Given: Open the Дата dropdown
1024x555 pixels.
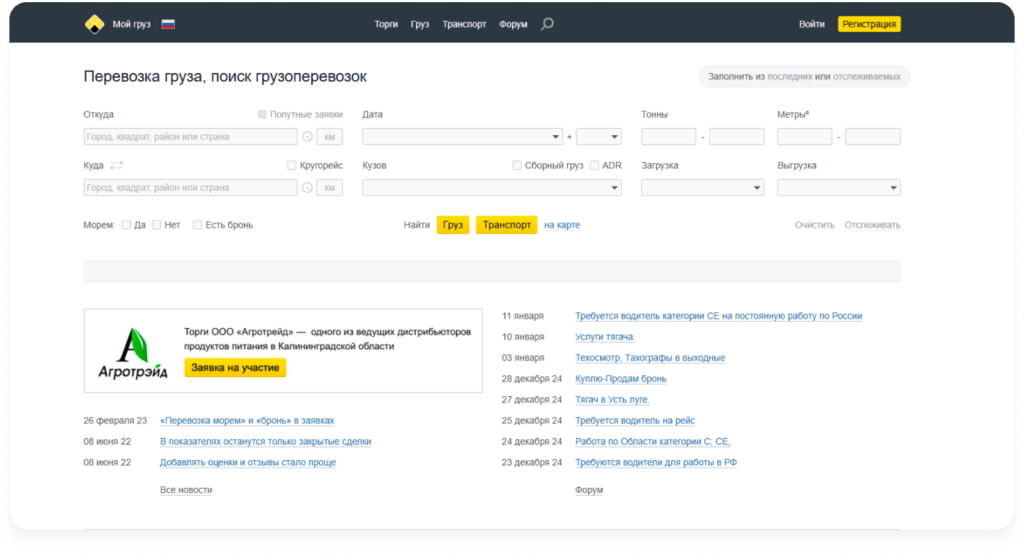Looking at the screenshot, I should point(462,137).
